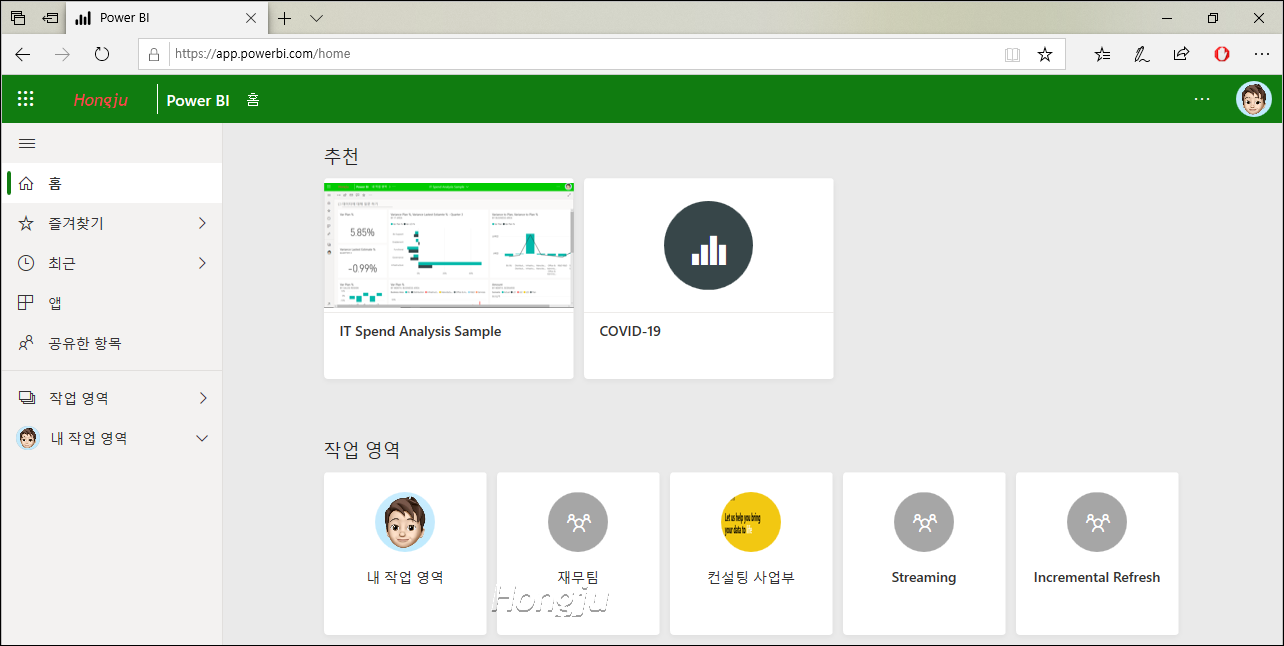1284x646 pixels.
Task: Click the COVID-19 bar chart circle icon
Action: point(708,245)
